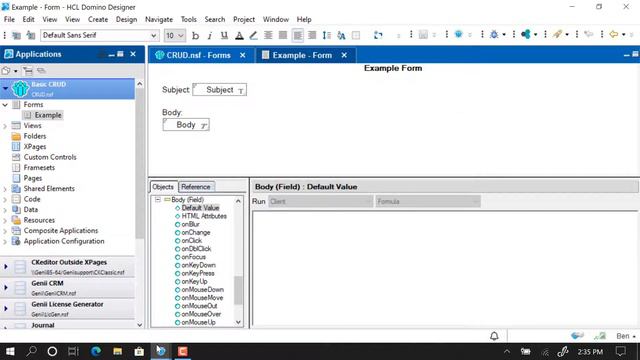Viewport: 640px width, 360px height.
Task: Switch to the Reference tab
Action: pos(196,187)
